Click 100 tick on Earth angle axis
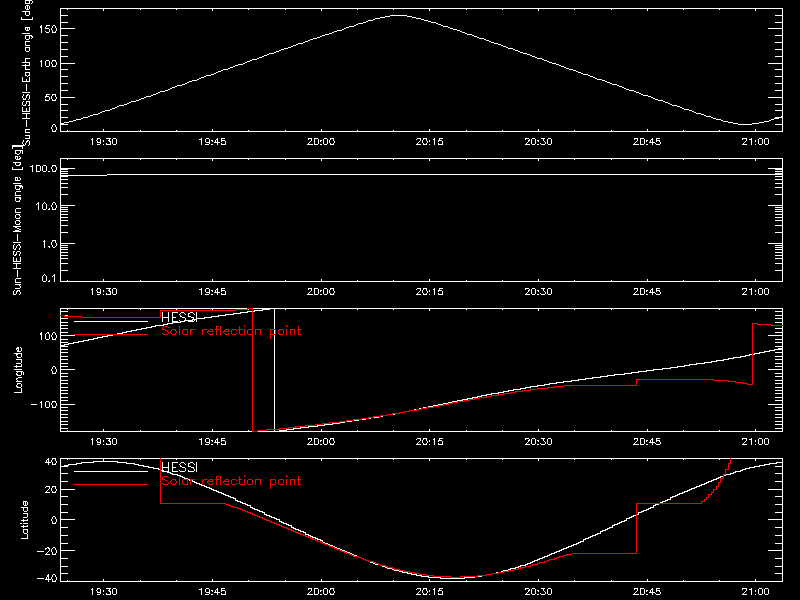The height and width of the screenshot is (600, 800). click(50, 63)
